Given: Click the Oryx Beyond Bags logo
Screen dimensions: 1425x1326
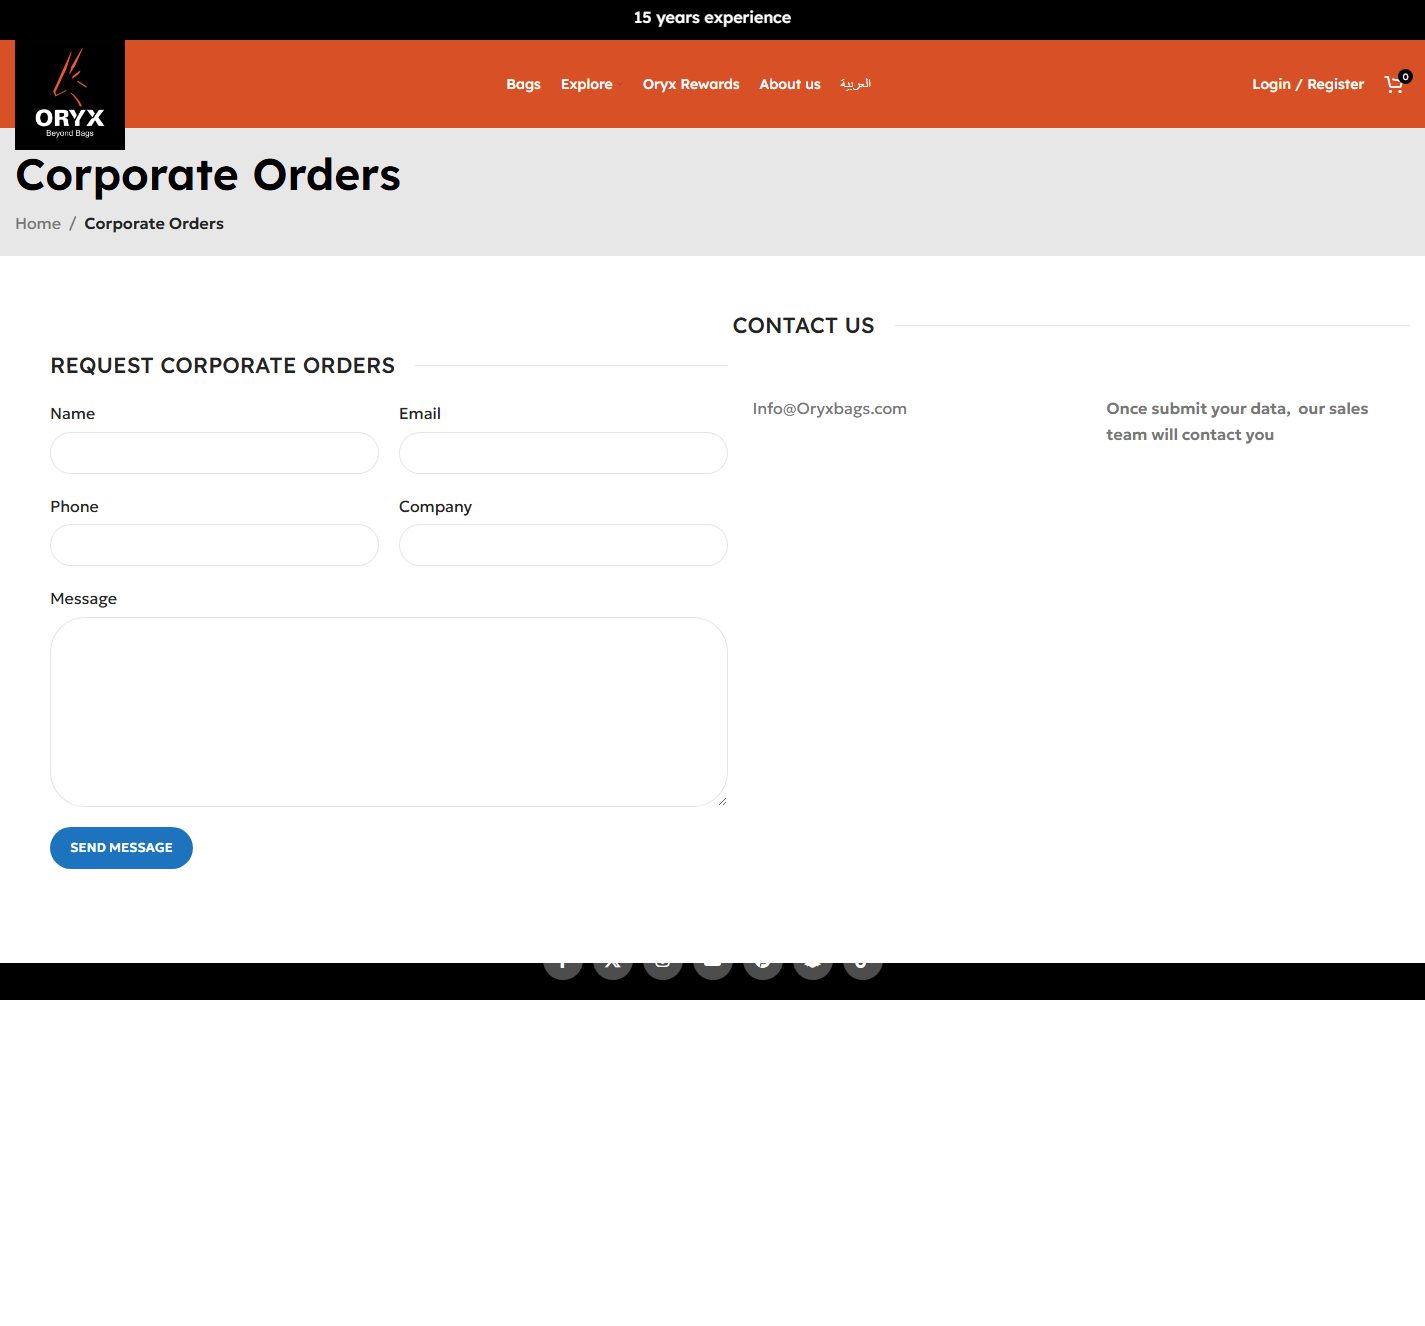Looking at the screenshot, I should pos(70,94).
